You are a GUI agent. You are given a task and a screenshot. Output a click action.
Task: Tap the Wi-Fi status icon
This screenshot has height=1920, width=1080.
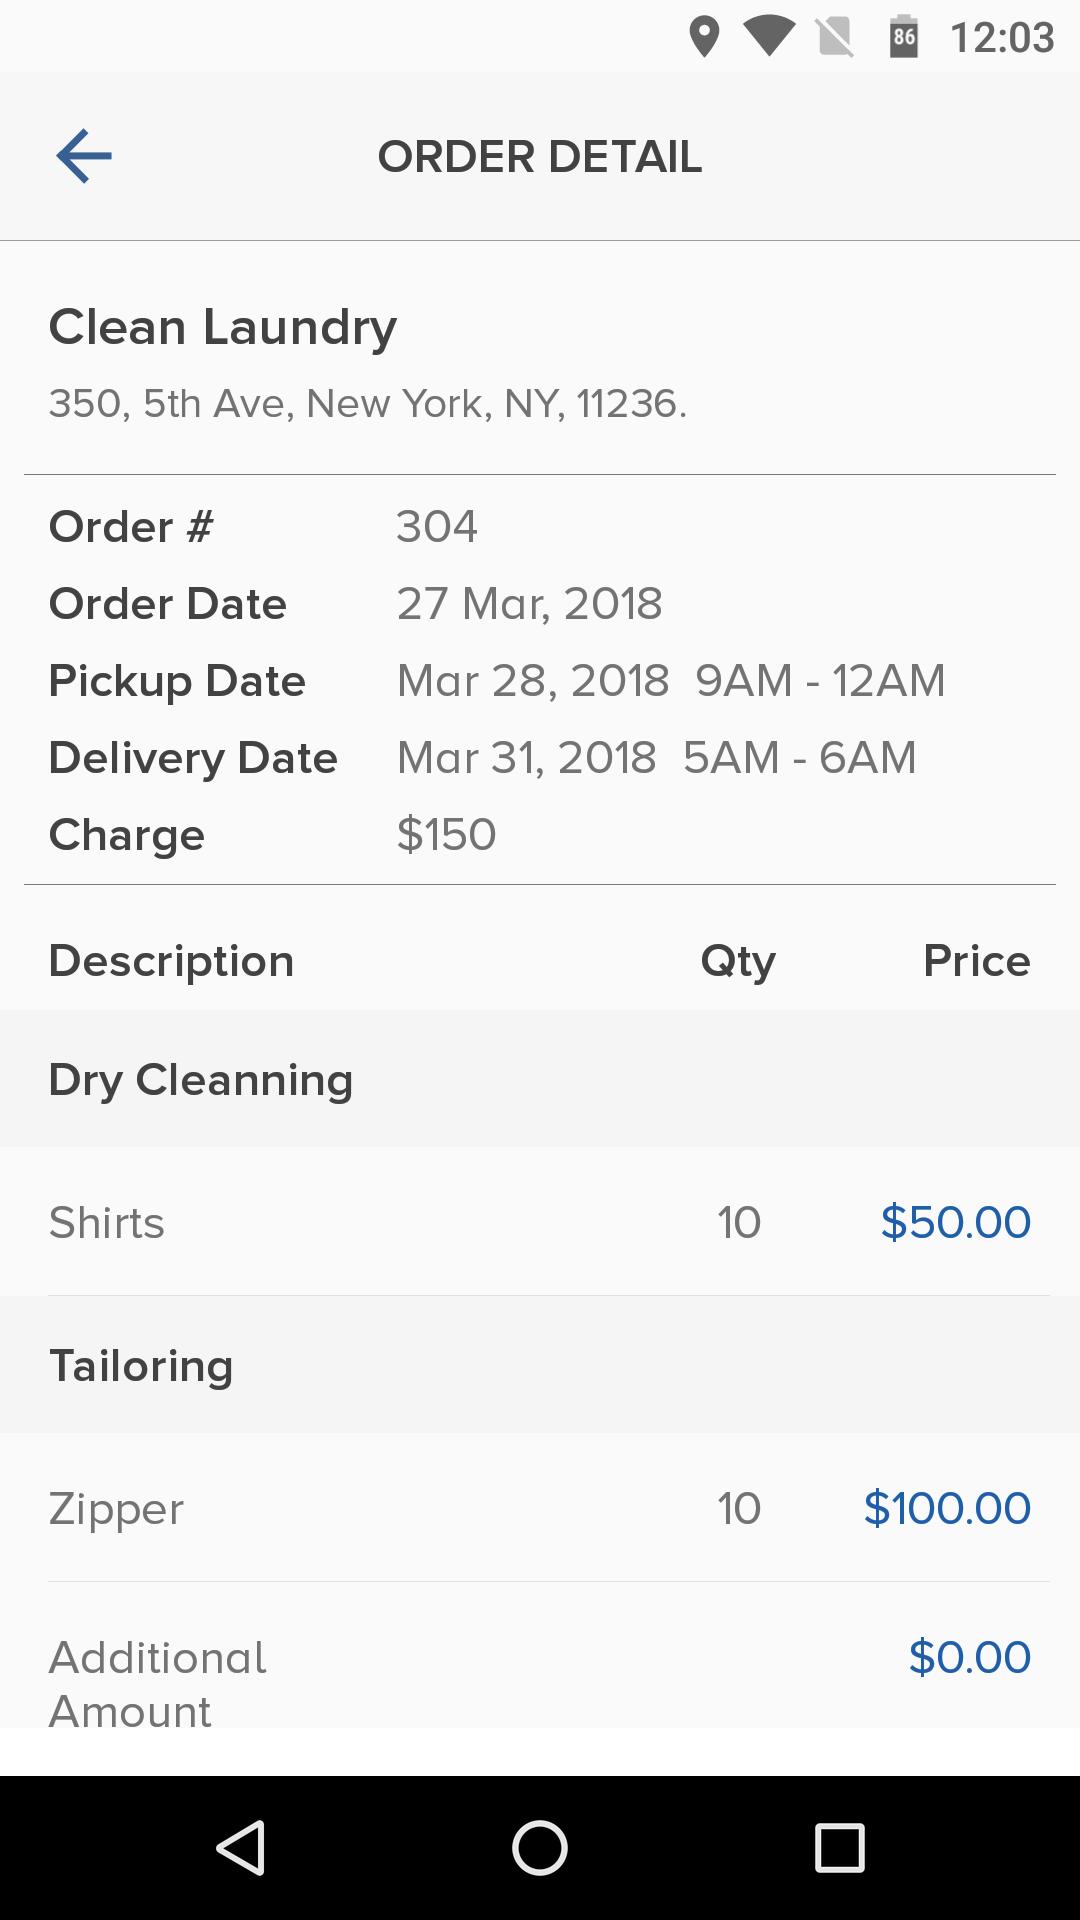[x=769, y=37]
